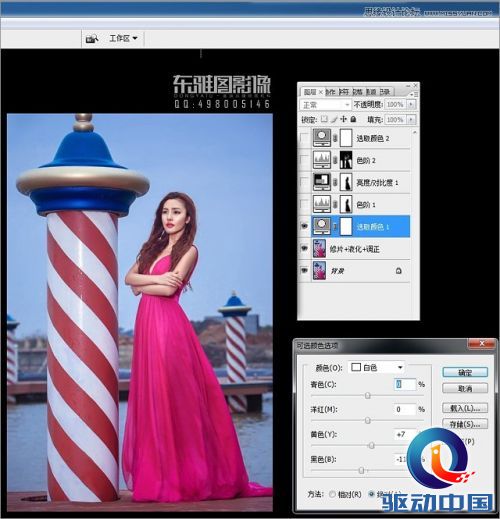The width and height of the screenshot is (500, 519).
Task: Click the 存储(S)... save button
Action: pyautogui.click(x=465, y=424)
